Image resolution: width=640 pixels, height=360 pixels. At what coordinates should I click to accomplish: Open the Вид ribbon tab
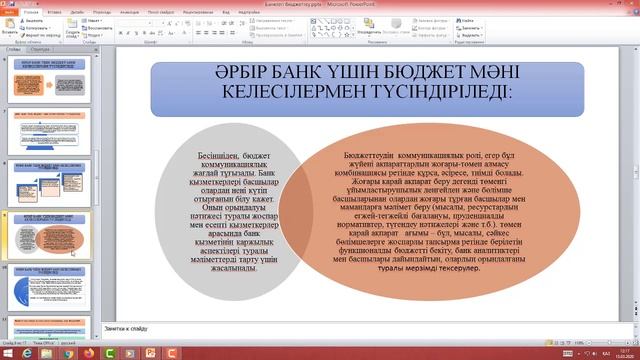tap(226, 12)
